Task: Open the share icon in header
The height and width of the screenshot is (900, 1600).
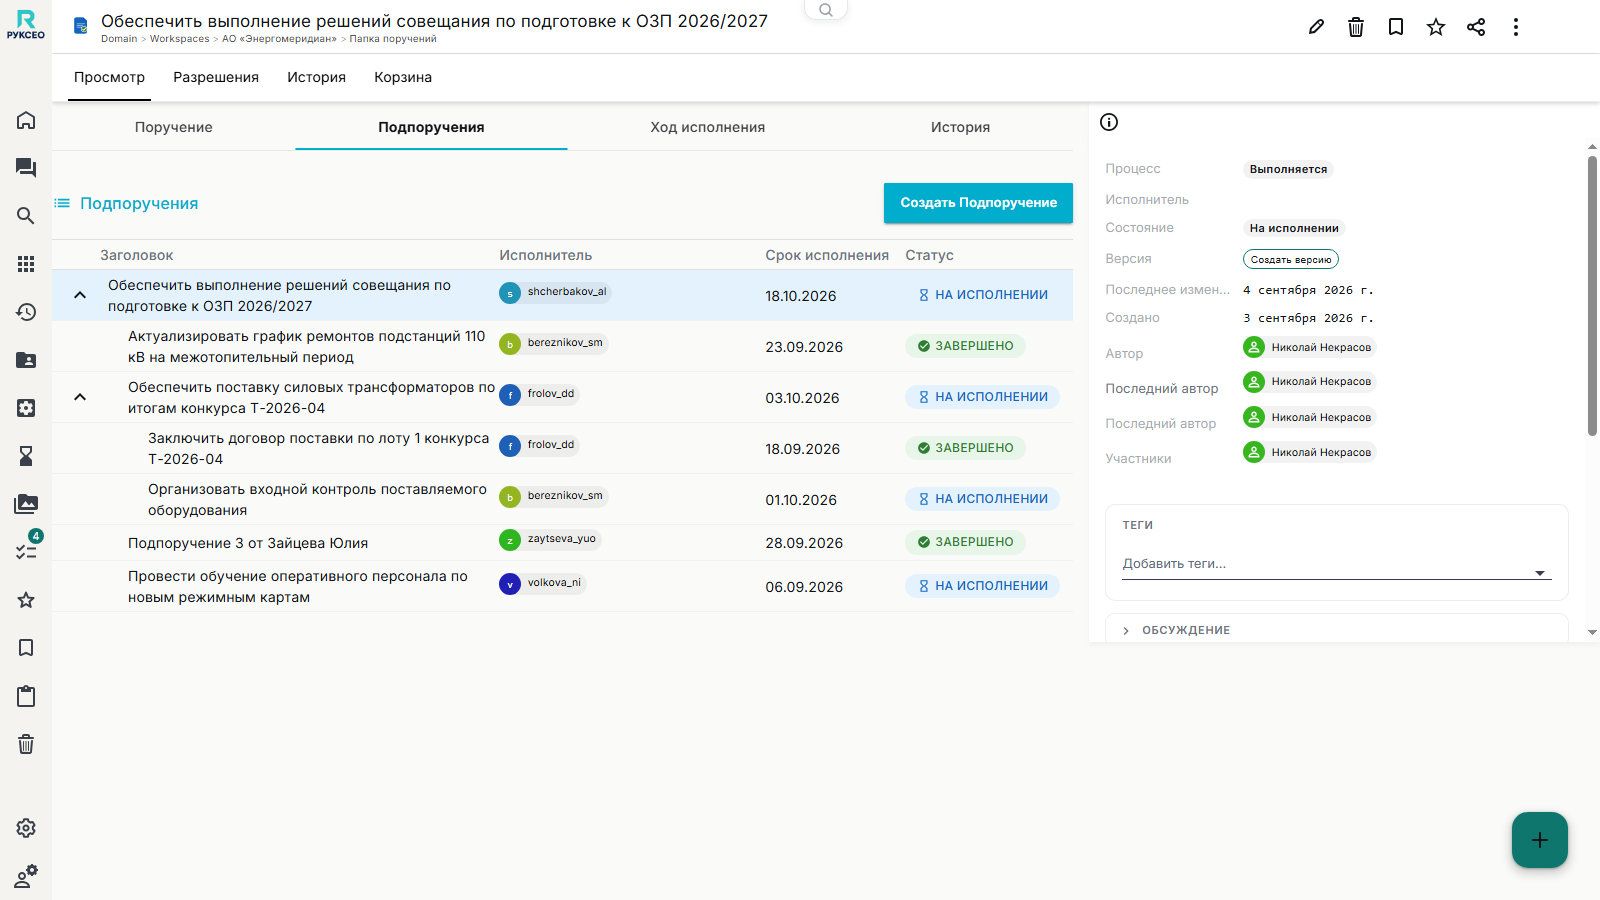Action: [x=1476, y=27]
